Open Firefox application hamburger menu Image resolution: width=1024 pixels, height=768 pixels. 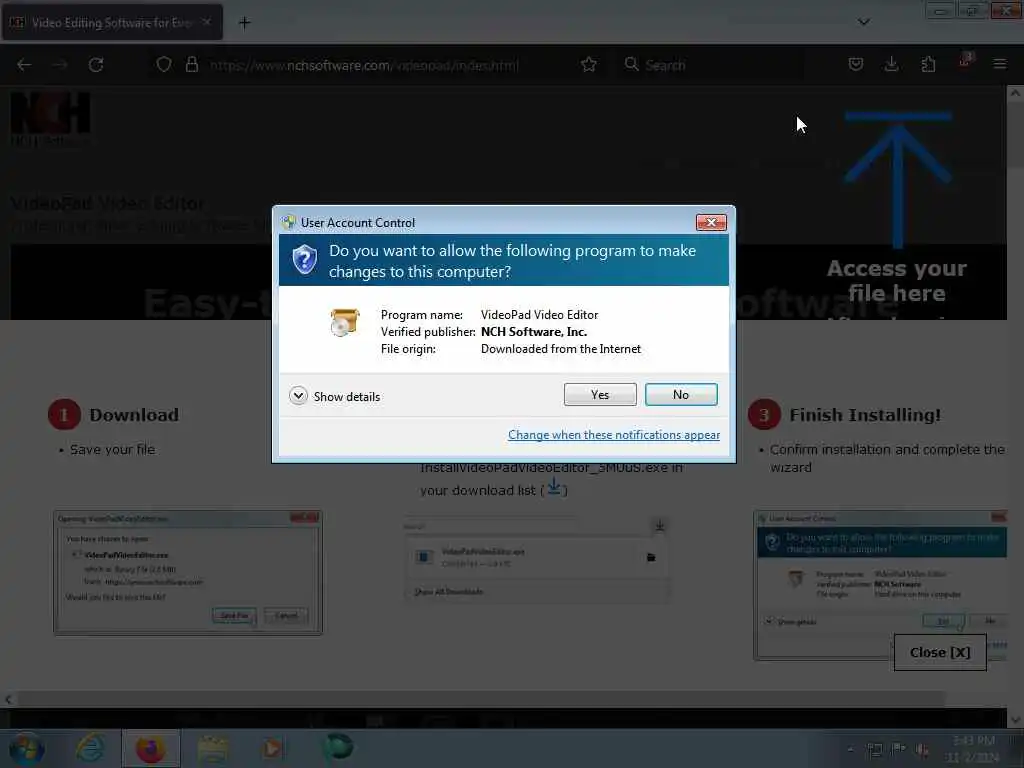click(x=1000, y=64)
